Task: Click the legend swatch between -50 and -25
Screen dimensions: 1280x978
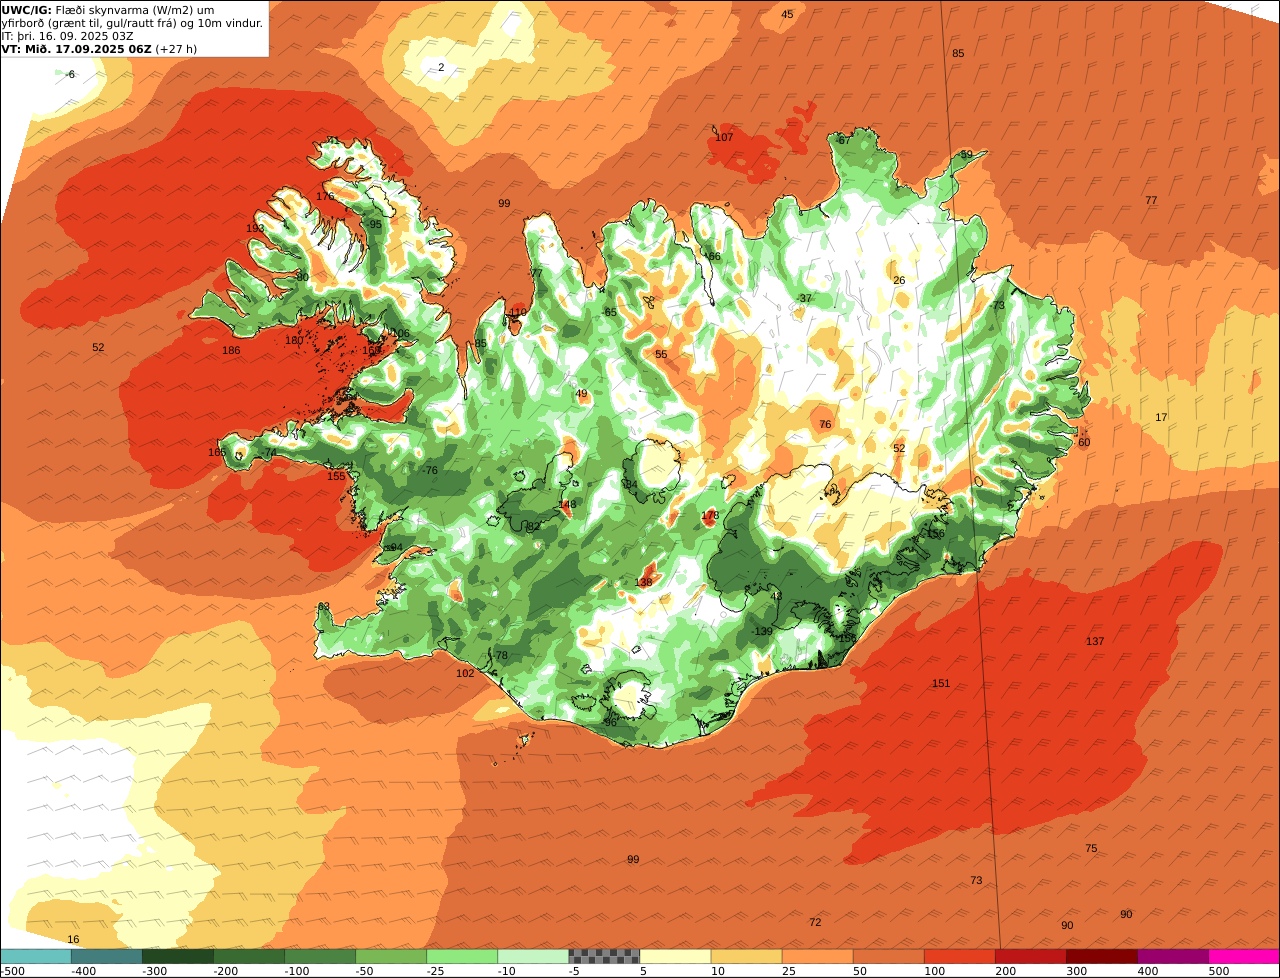Action: coord(391,956)
